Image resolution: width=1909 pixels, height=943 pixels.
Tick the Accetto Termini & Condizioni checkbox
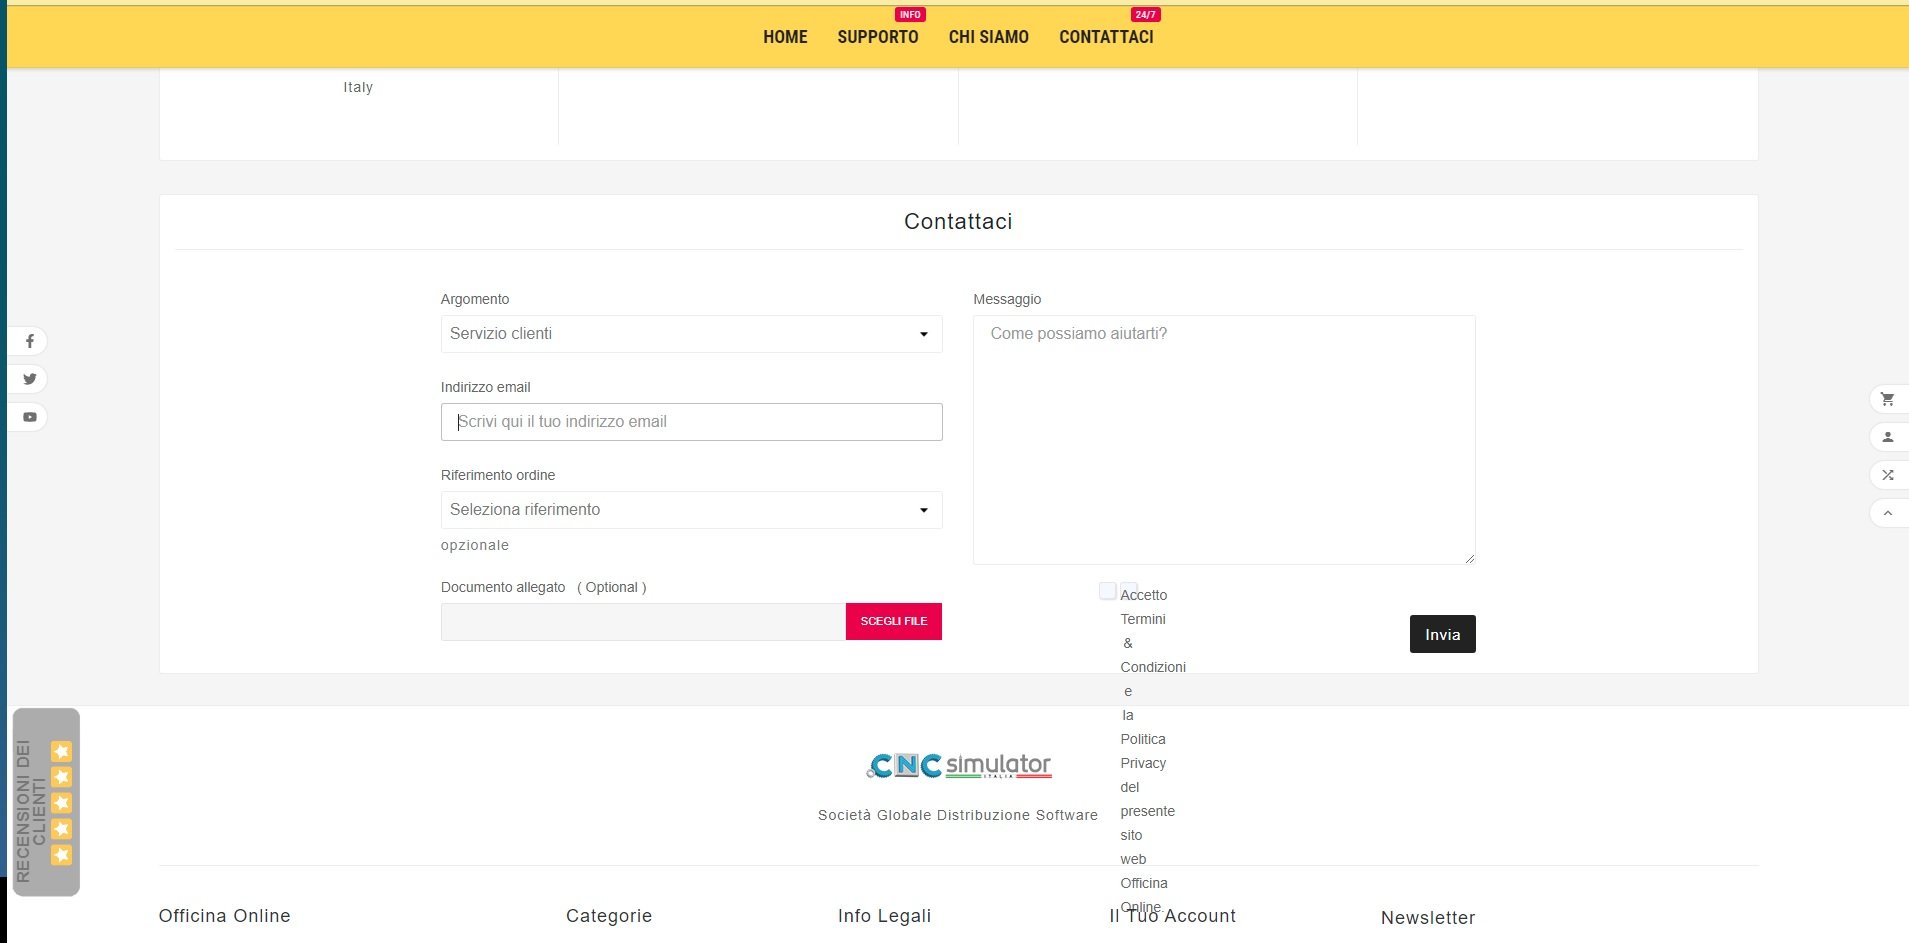pyautogui.click(x=1107, y=591)
